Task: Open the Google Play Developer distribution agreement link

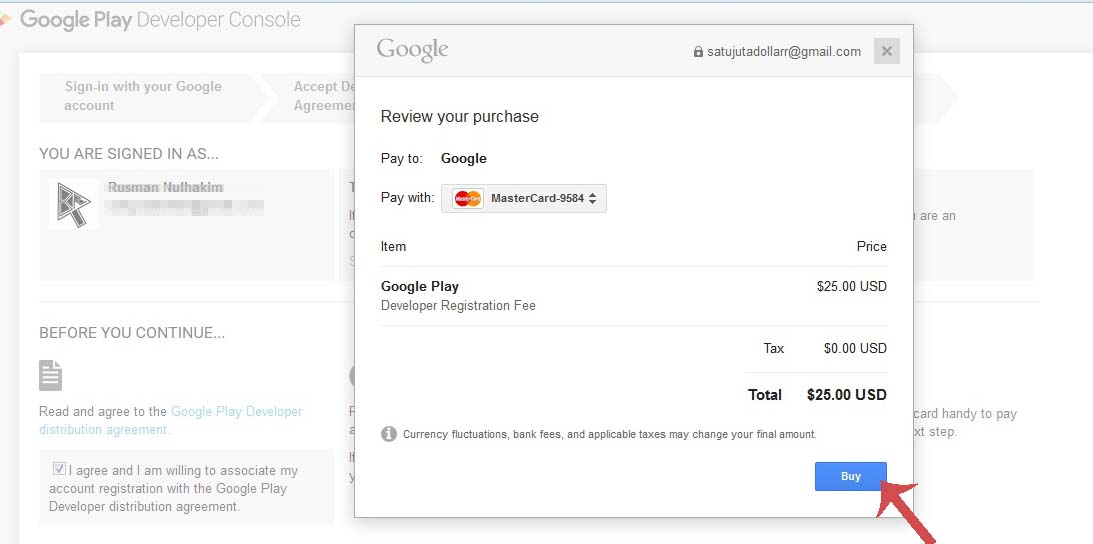Action: coord(171,421)
